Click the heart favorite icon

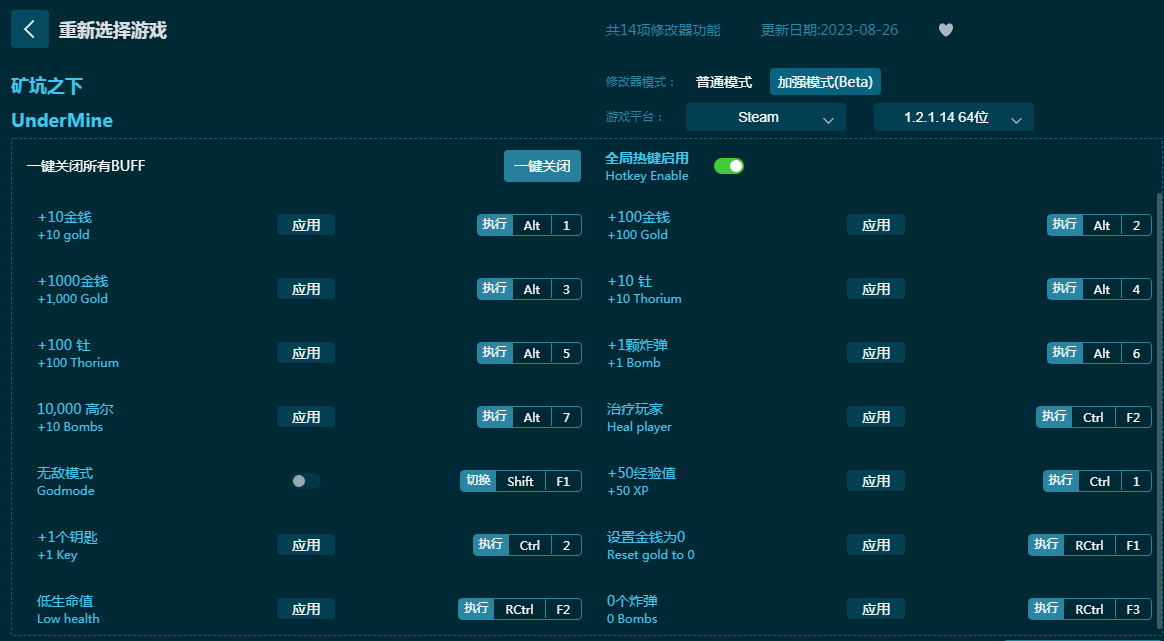(x=946, y=30)
